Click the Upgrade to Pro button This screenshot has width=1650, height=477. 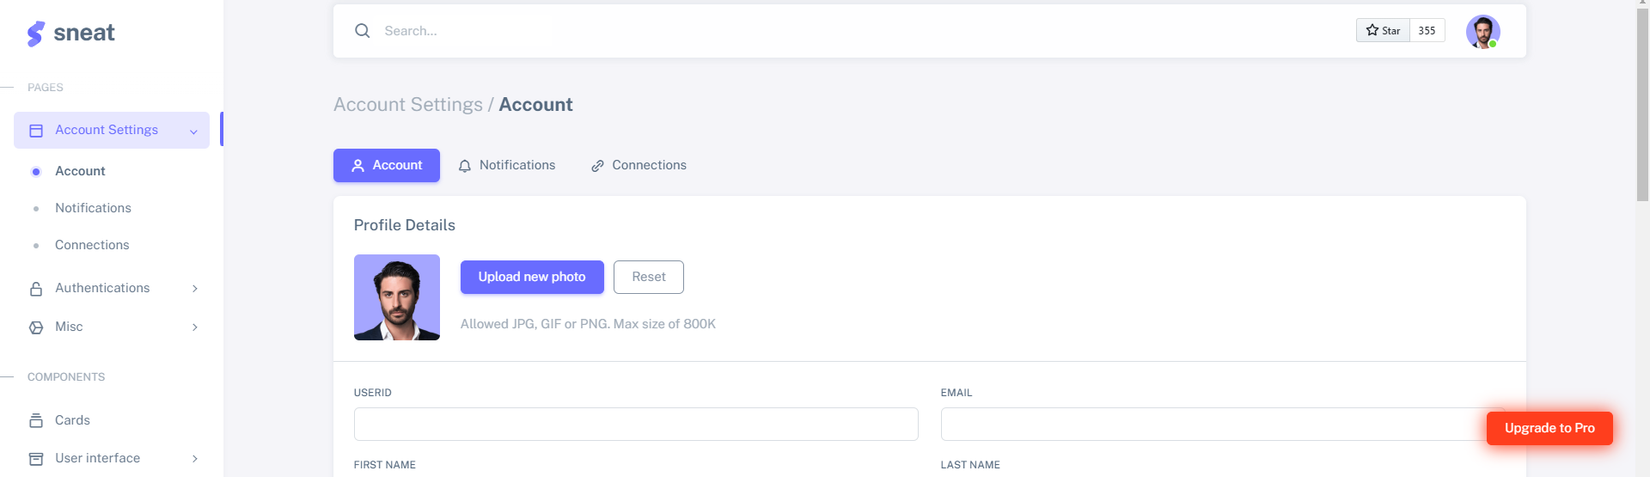(x=1549, y=428)
